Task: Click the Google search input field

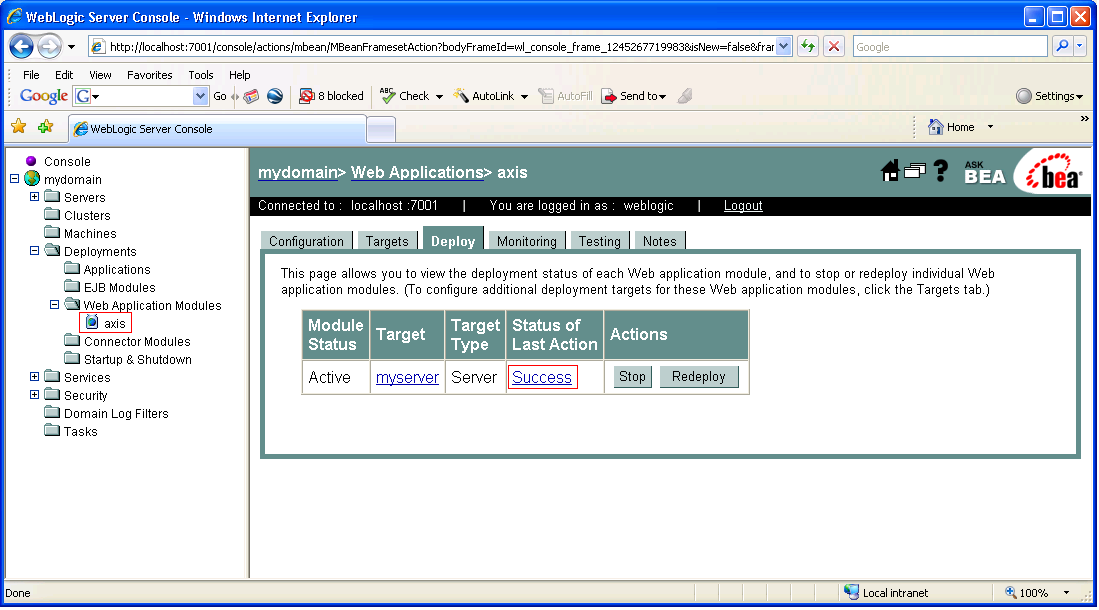Action: [x=950, y=47]
